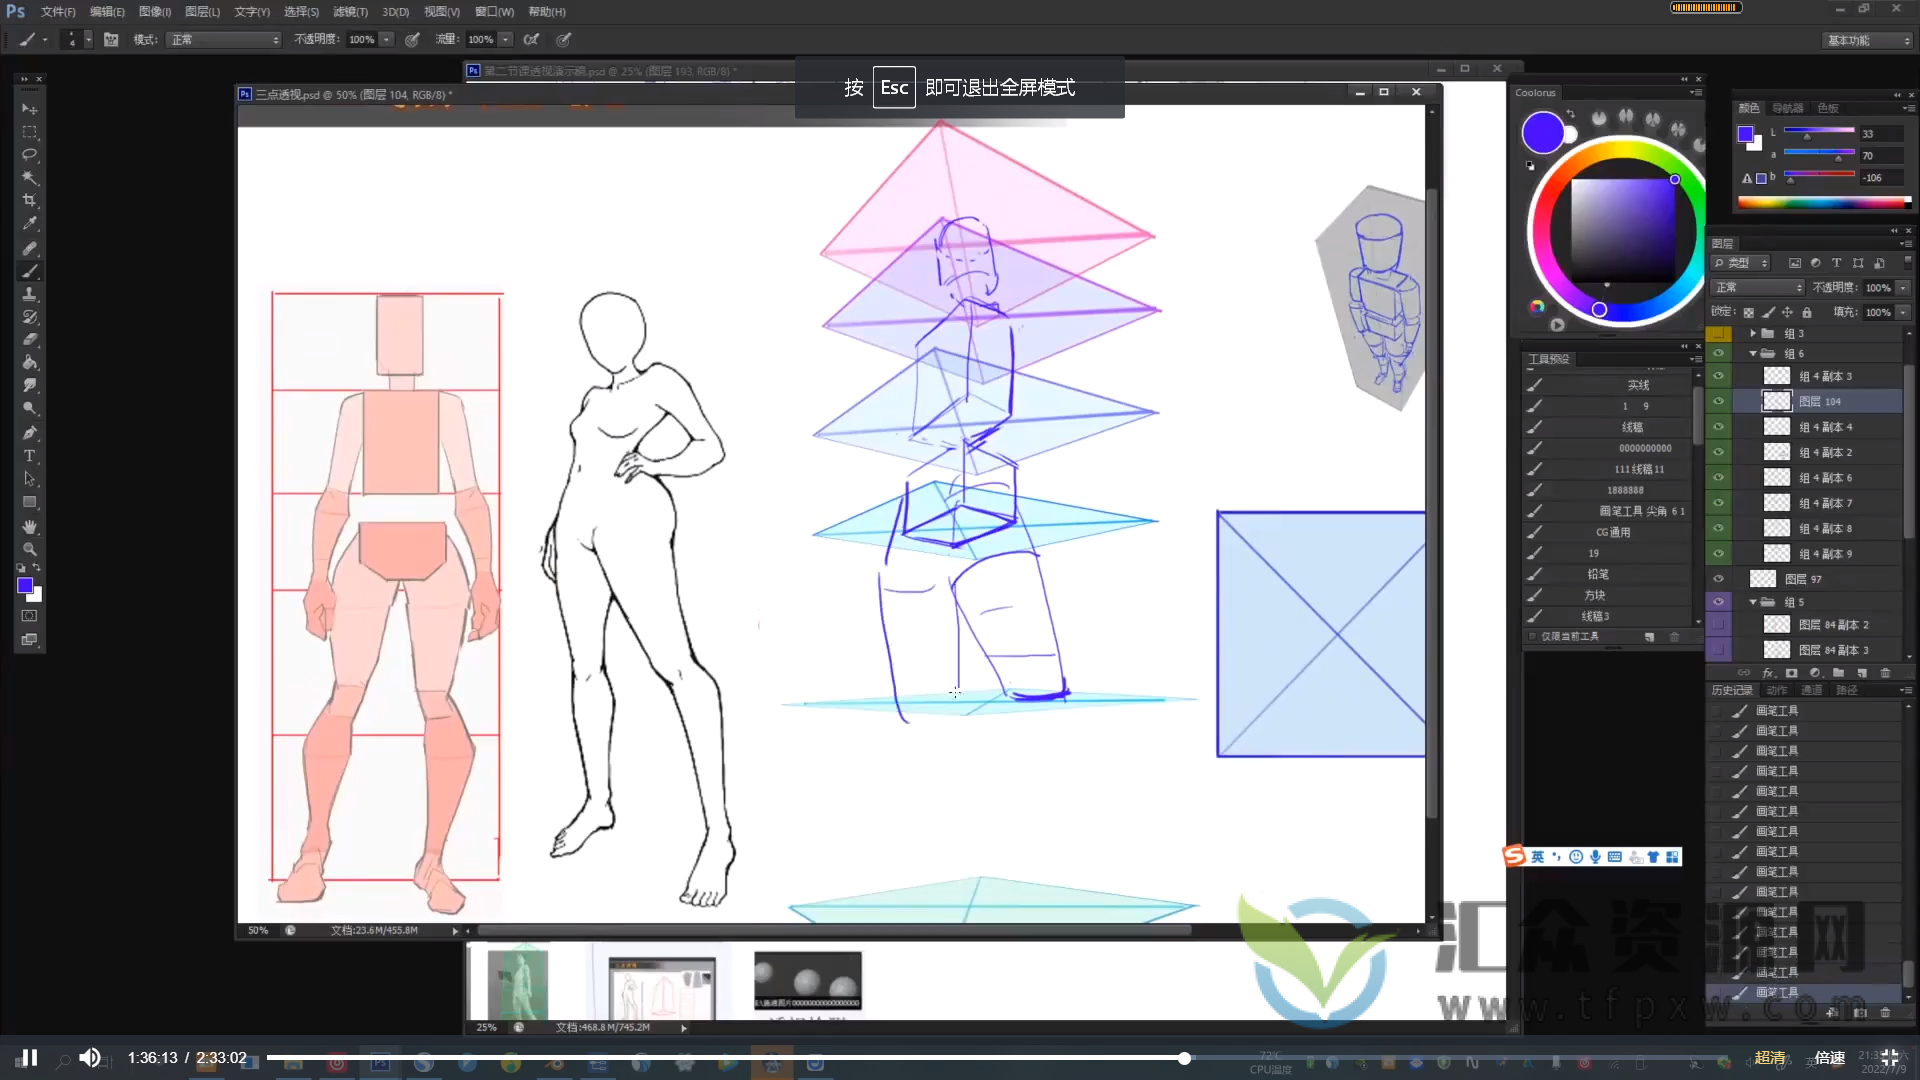Select the Crop tool

pyautogui.click(x=30, y=201)
